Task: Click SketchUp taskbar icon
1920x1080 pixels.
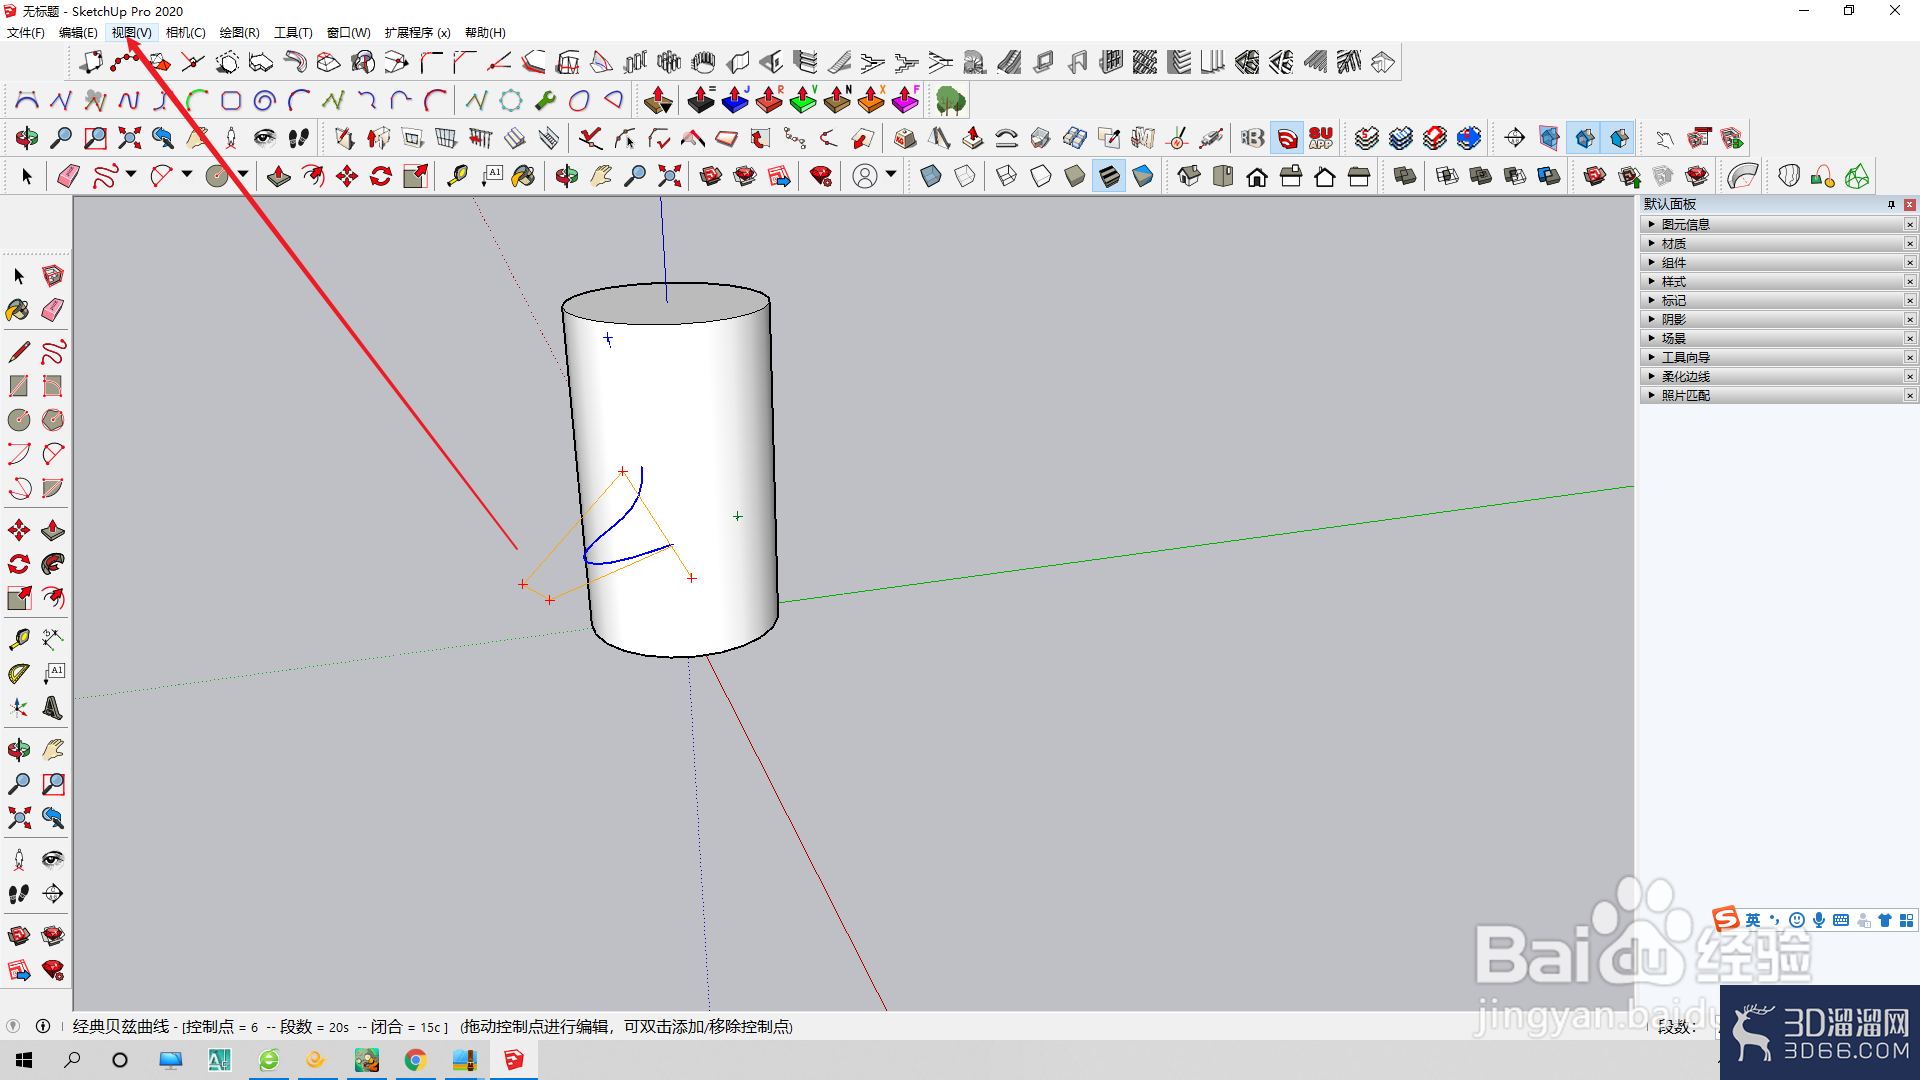Action: click(513, 1060)
